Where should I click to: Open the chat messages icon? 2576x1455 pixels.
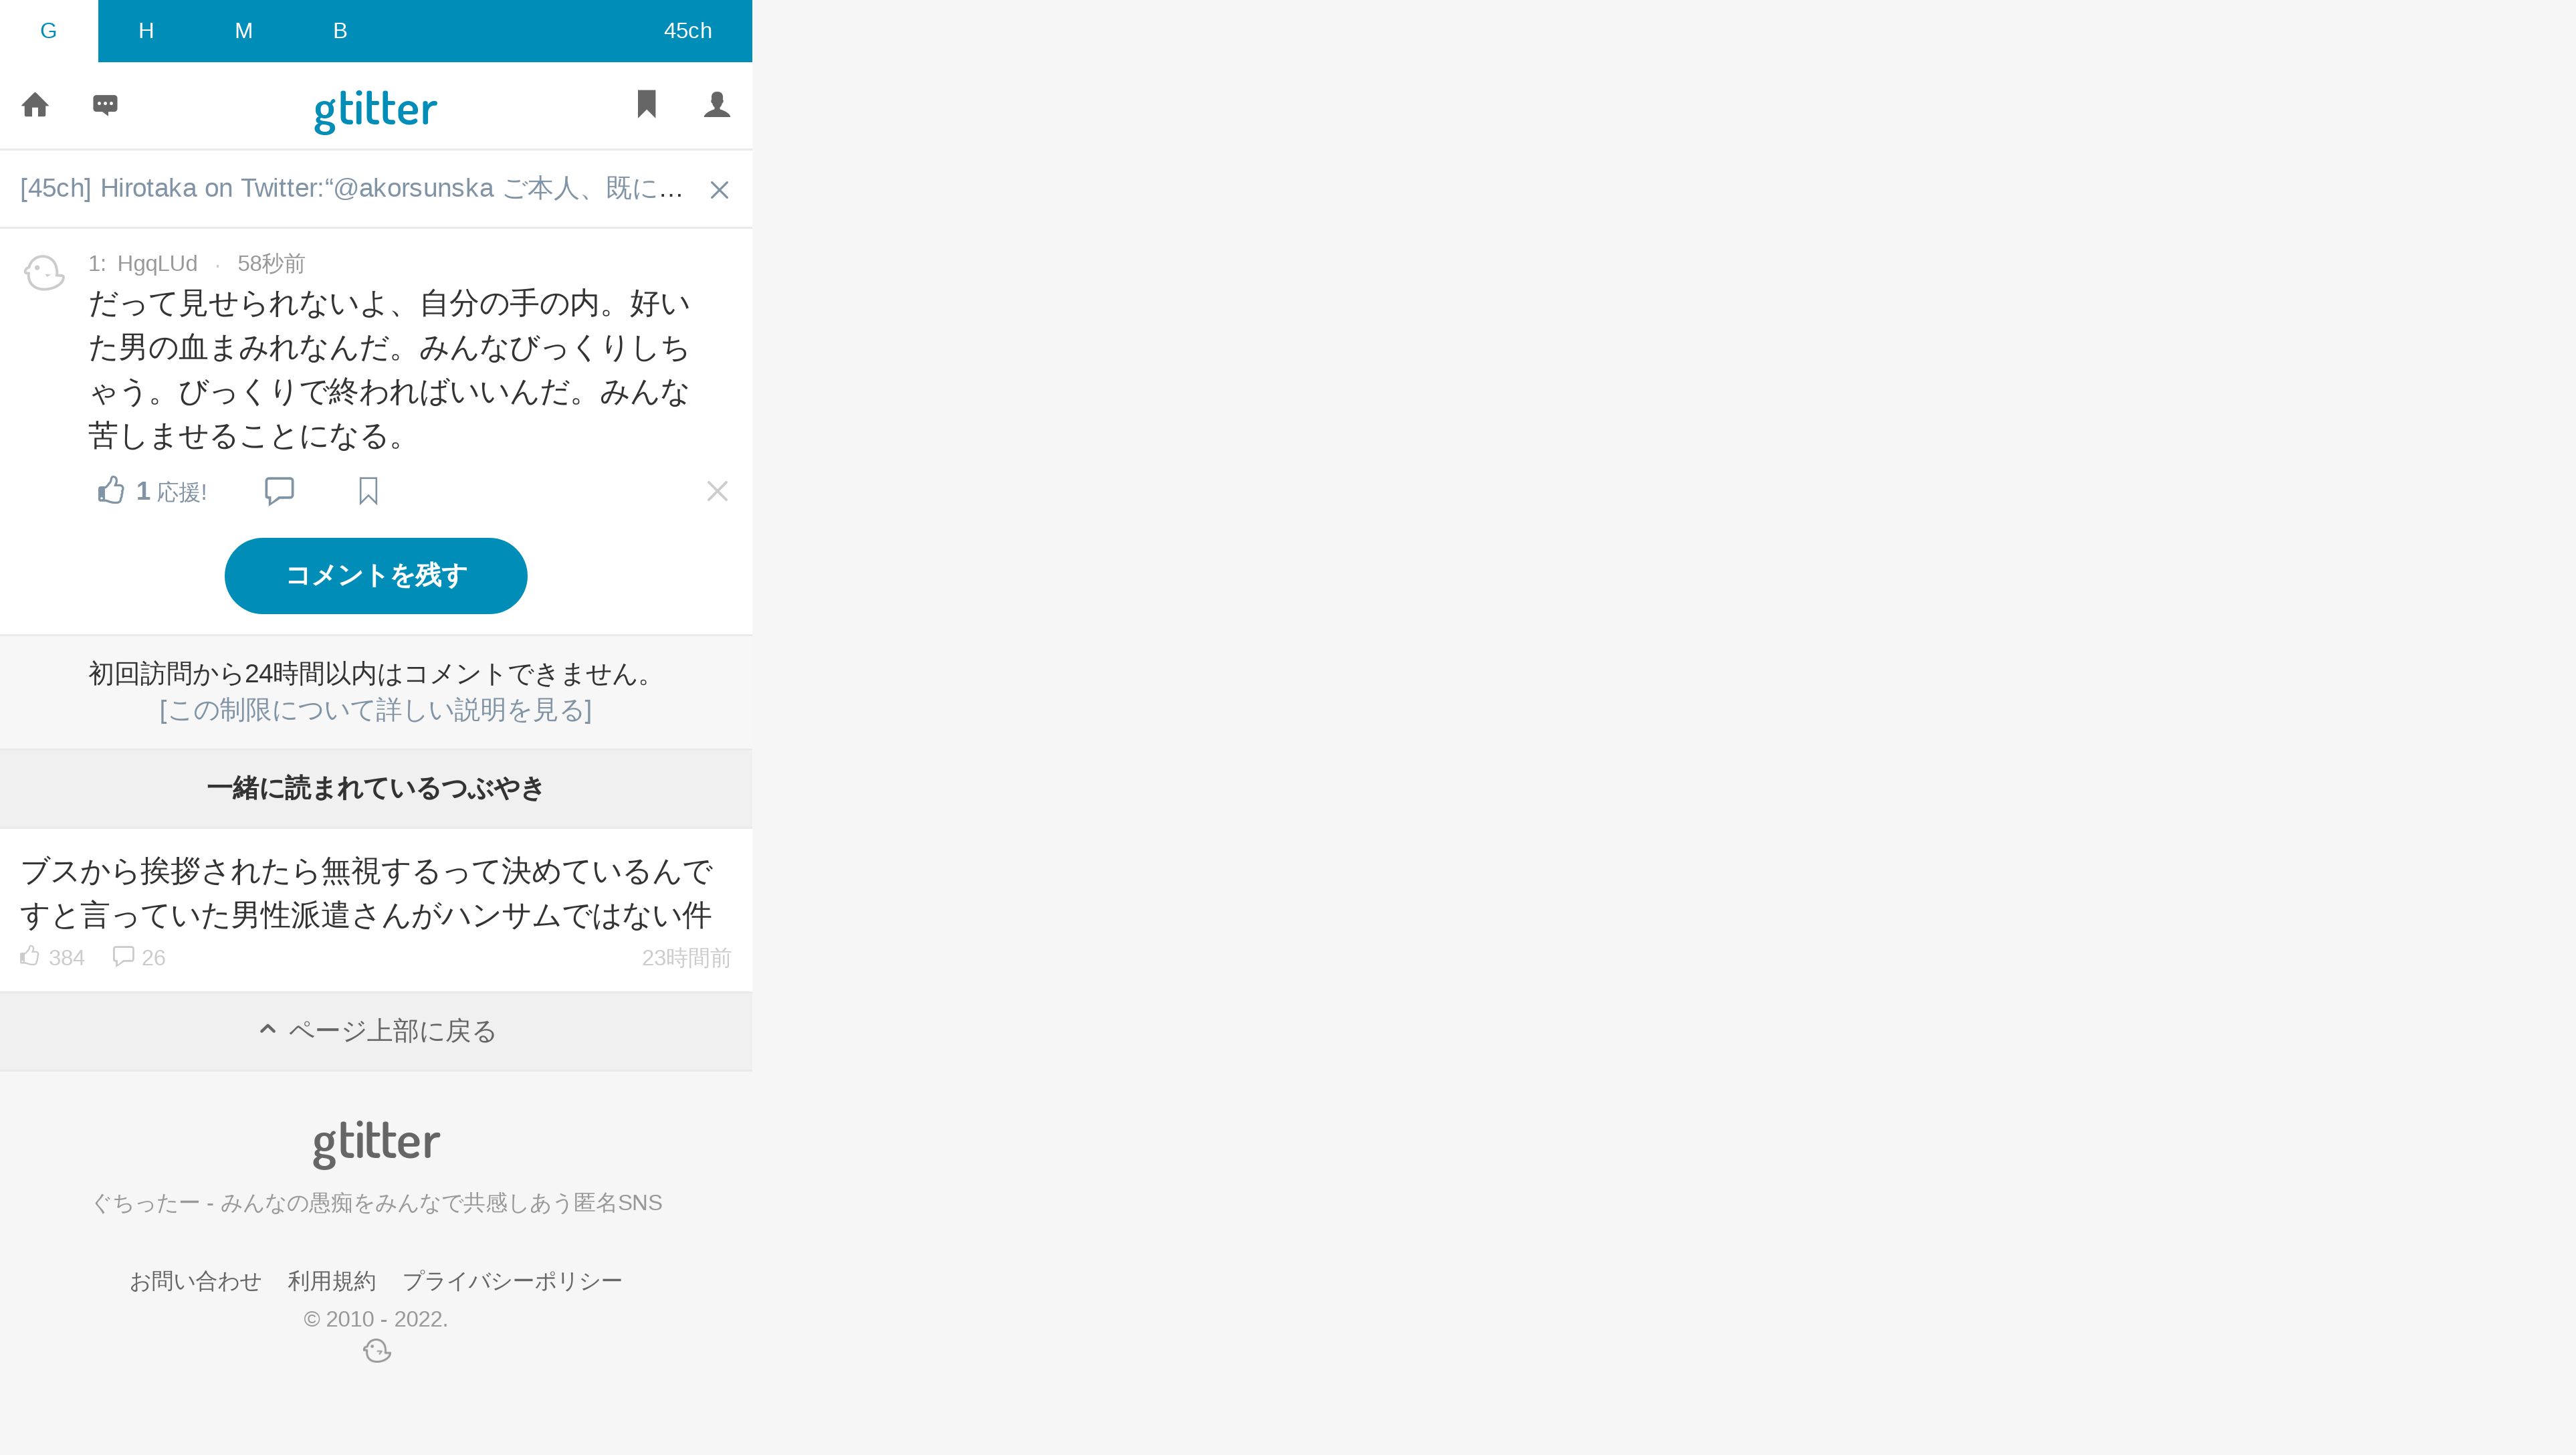(x=105, y=105)
